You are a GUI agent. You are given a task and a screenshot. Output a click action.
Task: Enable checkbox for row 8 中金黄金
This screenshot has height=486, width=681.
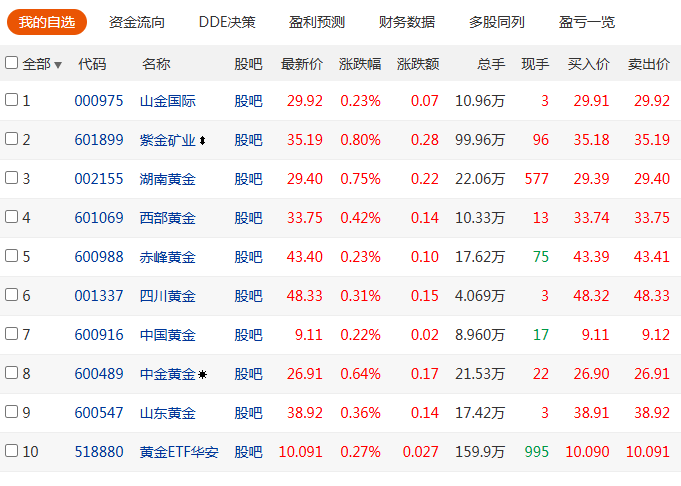[11, 372]
